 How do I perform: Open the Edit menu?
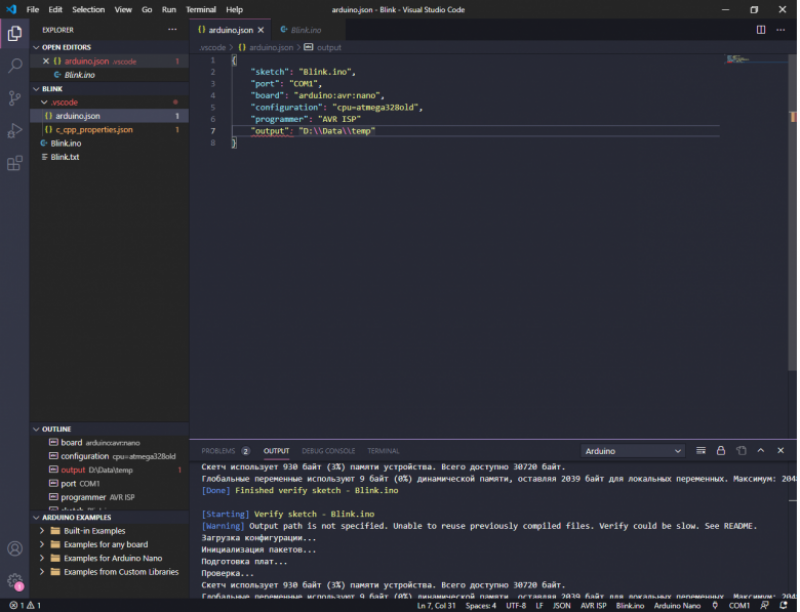click(55, 9)
